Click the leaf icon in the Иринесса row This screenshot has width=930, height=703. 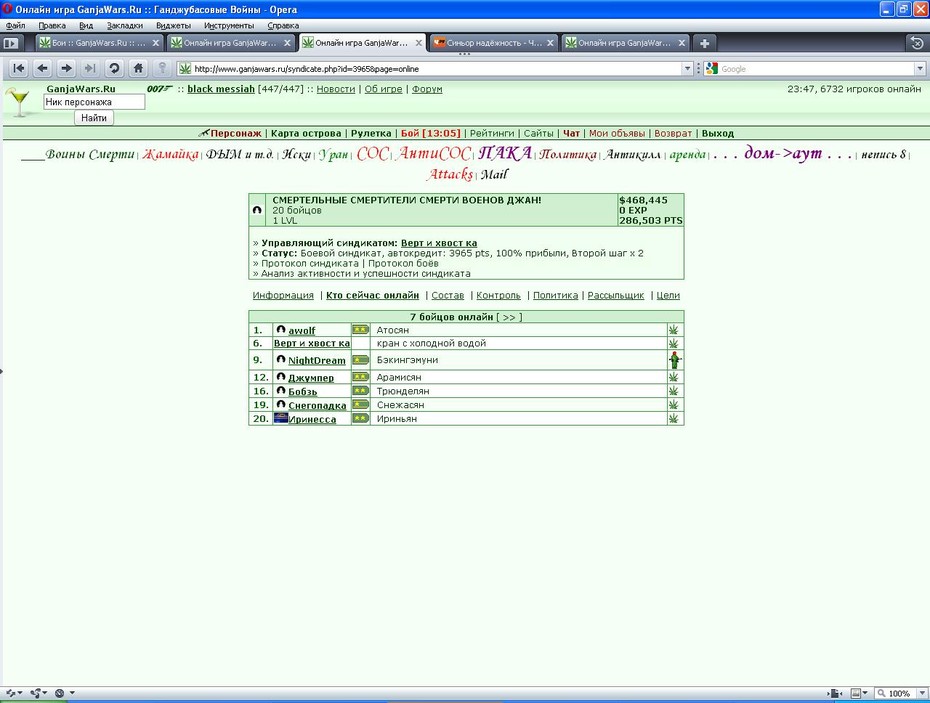pos(674,418)
